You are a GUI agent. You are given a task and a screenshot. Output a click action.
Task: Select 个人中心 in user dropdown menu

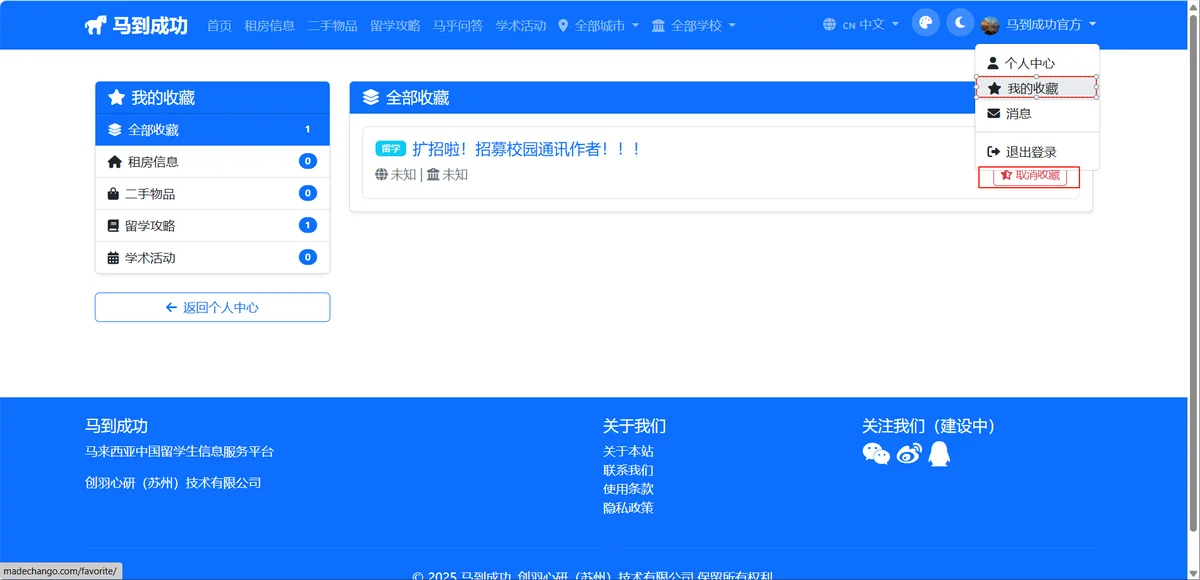tap(1037, 63)
